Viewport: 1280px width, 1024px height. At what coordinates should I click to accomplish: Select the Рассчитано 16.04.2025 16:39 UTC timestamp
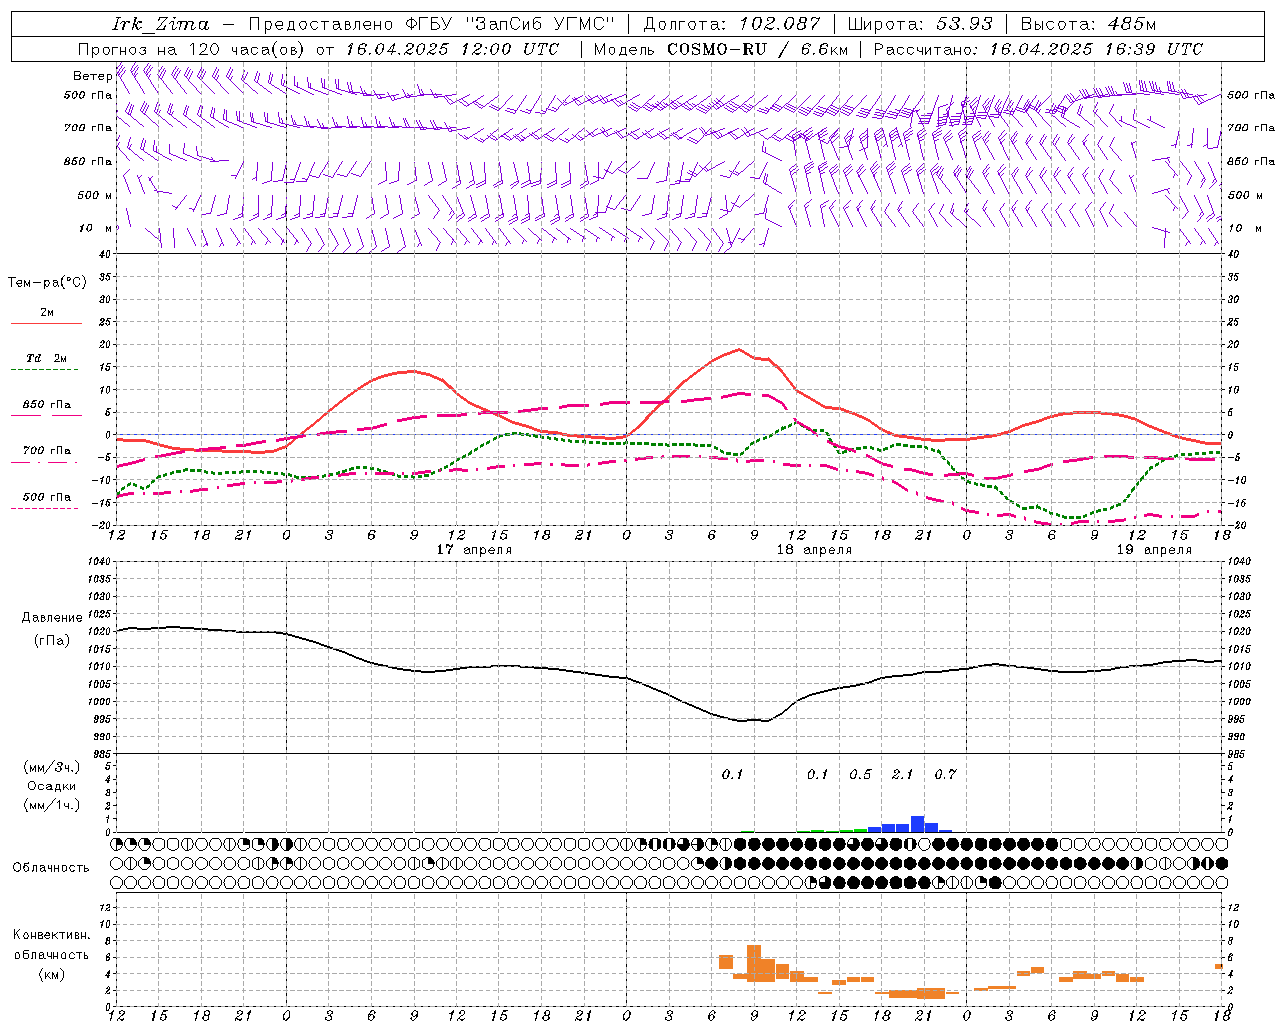coord(1038,49)
